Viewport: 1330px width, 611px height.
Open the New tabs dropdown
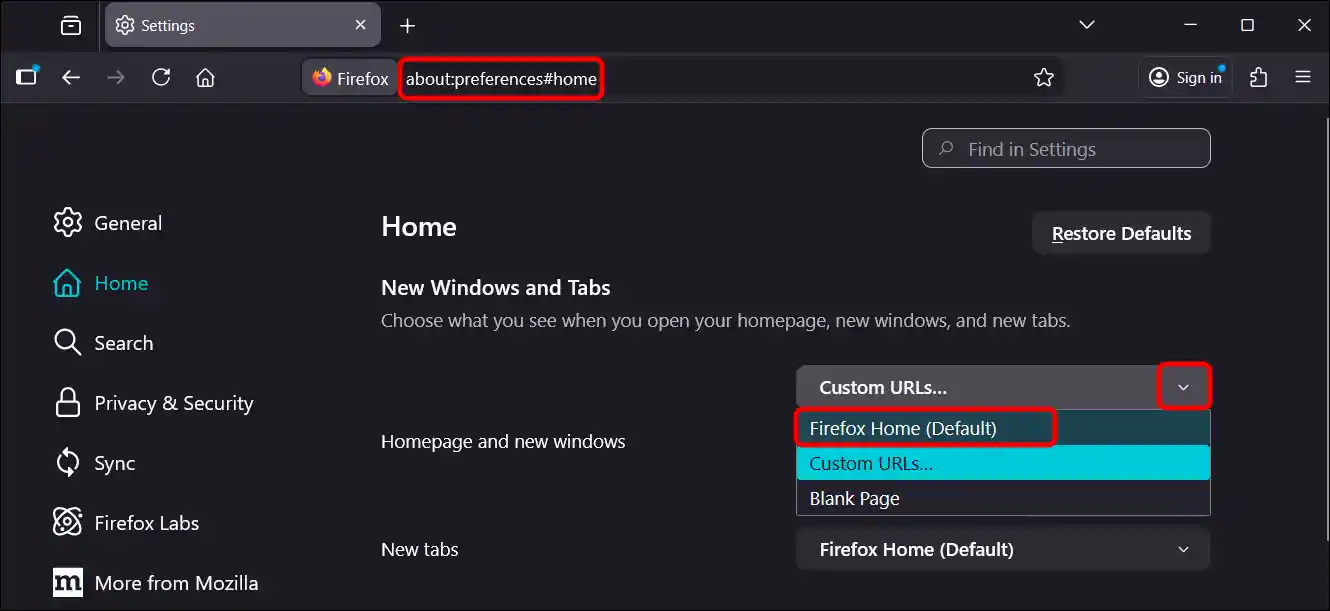(x=1002, y=548)
